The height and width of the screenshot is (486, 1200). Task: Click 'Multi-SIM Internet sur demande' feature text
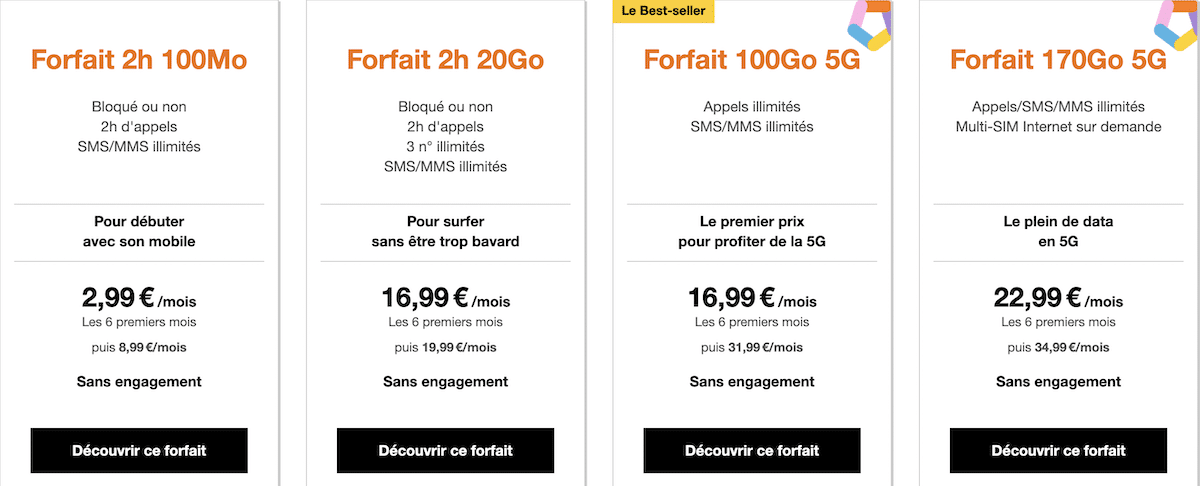1058,127
